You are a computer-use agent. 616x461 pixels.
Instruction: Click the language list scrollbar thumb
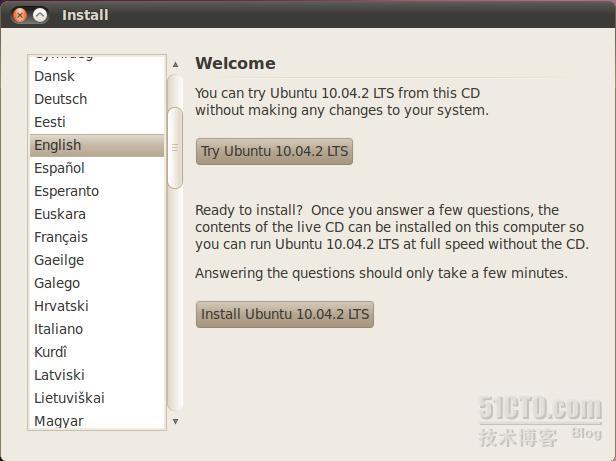click(x=175, y=148)
